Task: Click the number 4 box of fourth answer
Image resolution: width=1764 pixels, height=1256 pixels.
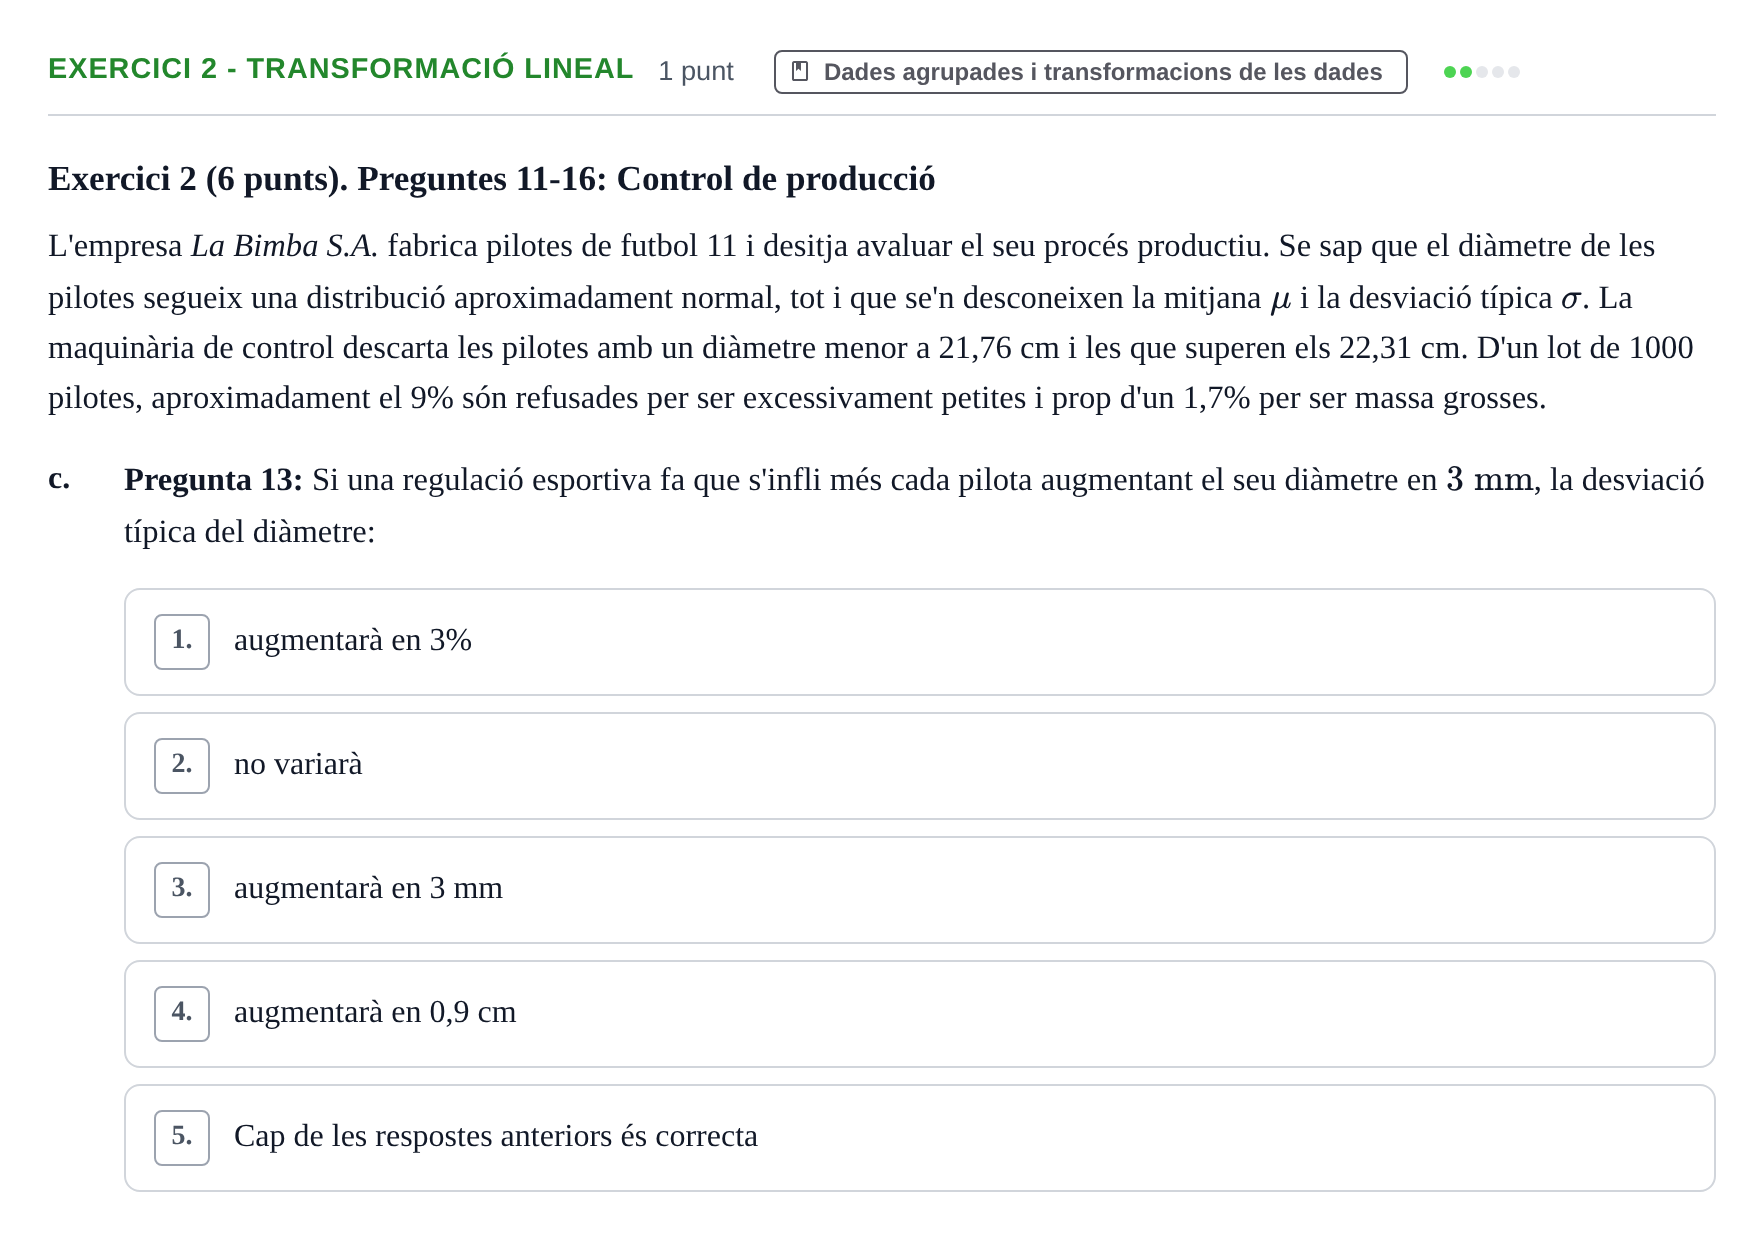Action: (x=182, y=1014)
